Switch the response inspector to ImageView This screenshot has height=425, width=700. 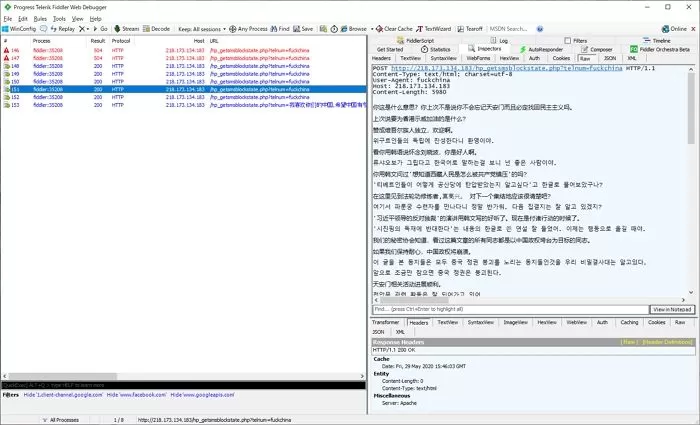[516, 322]
